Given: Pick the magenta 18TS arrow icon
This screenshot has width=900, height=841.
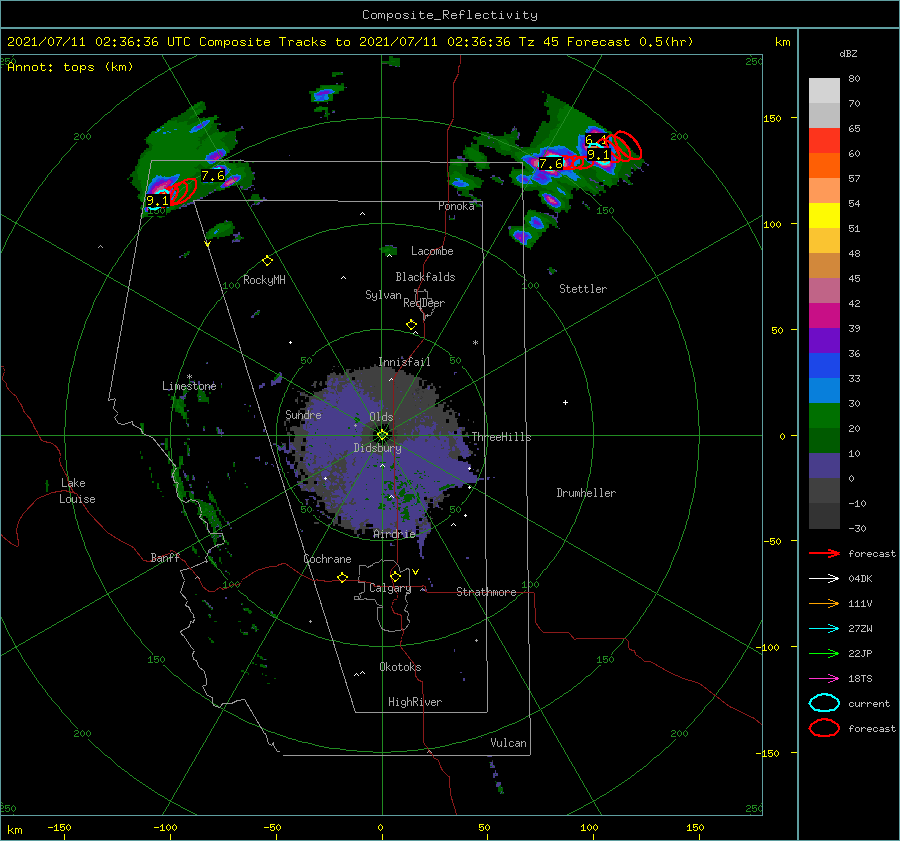Looking at the screenshot, I should [824, 679].
